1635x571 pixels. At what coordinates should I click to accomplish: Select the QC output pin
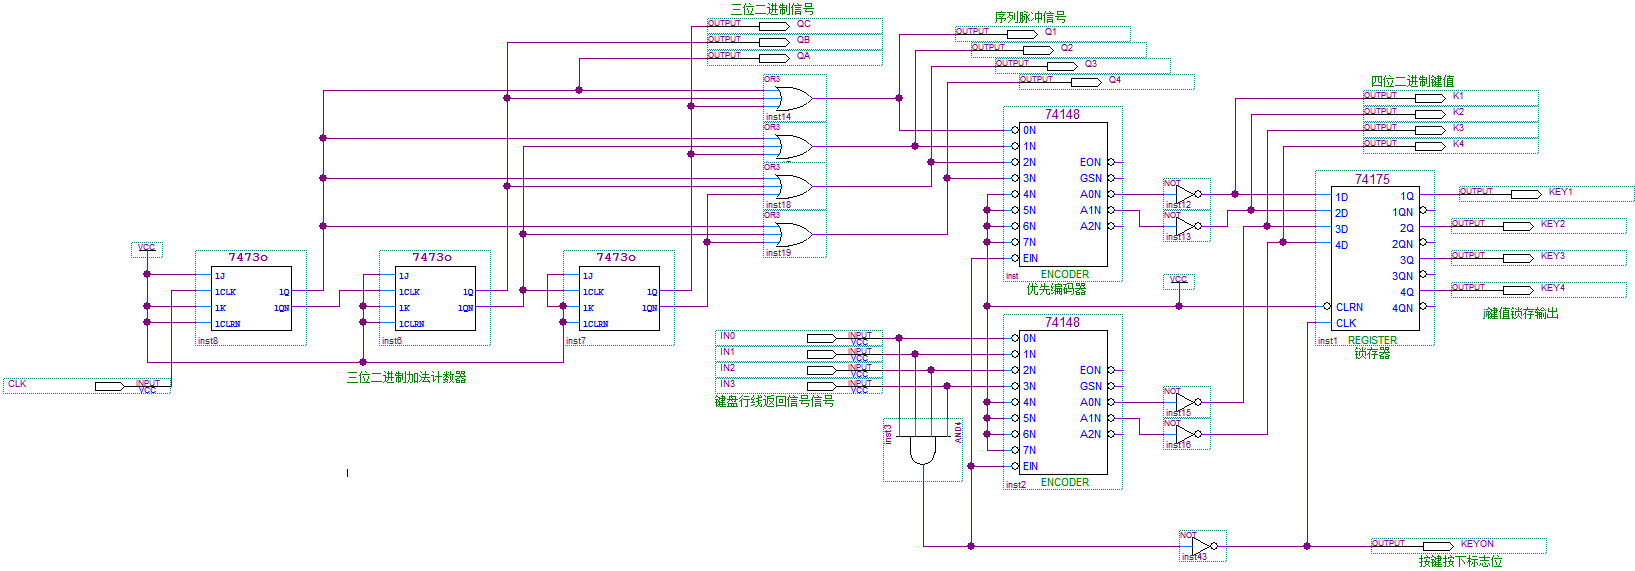coord(774,25)
